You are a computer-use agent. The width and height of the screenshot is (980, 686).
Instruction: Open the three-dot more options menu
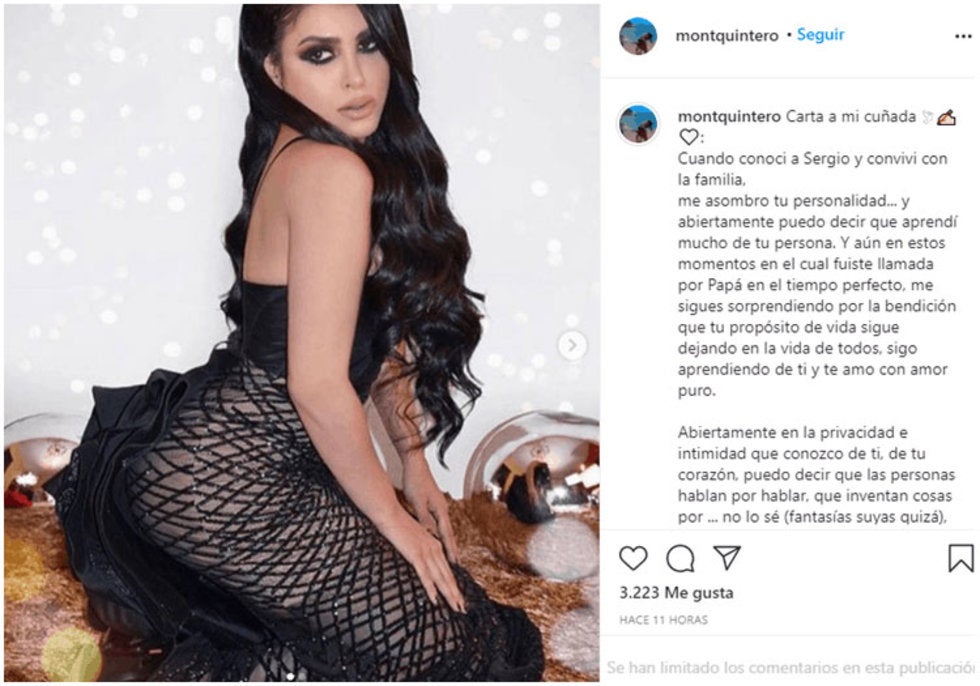(x=963, y=37)
